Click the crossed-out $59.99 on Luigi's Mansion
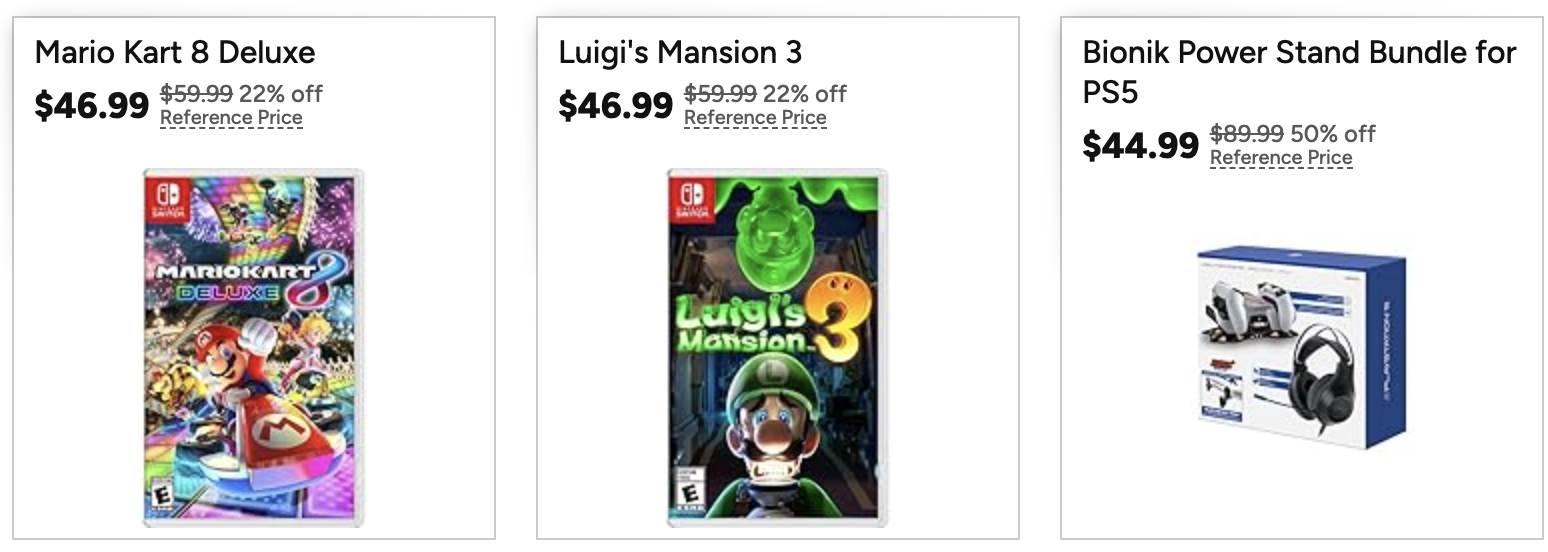The image size is (1548, 552). pos(720,94)
